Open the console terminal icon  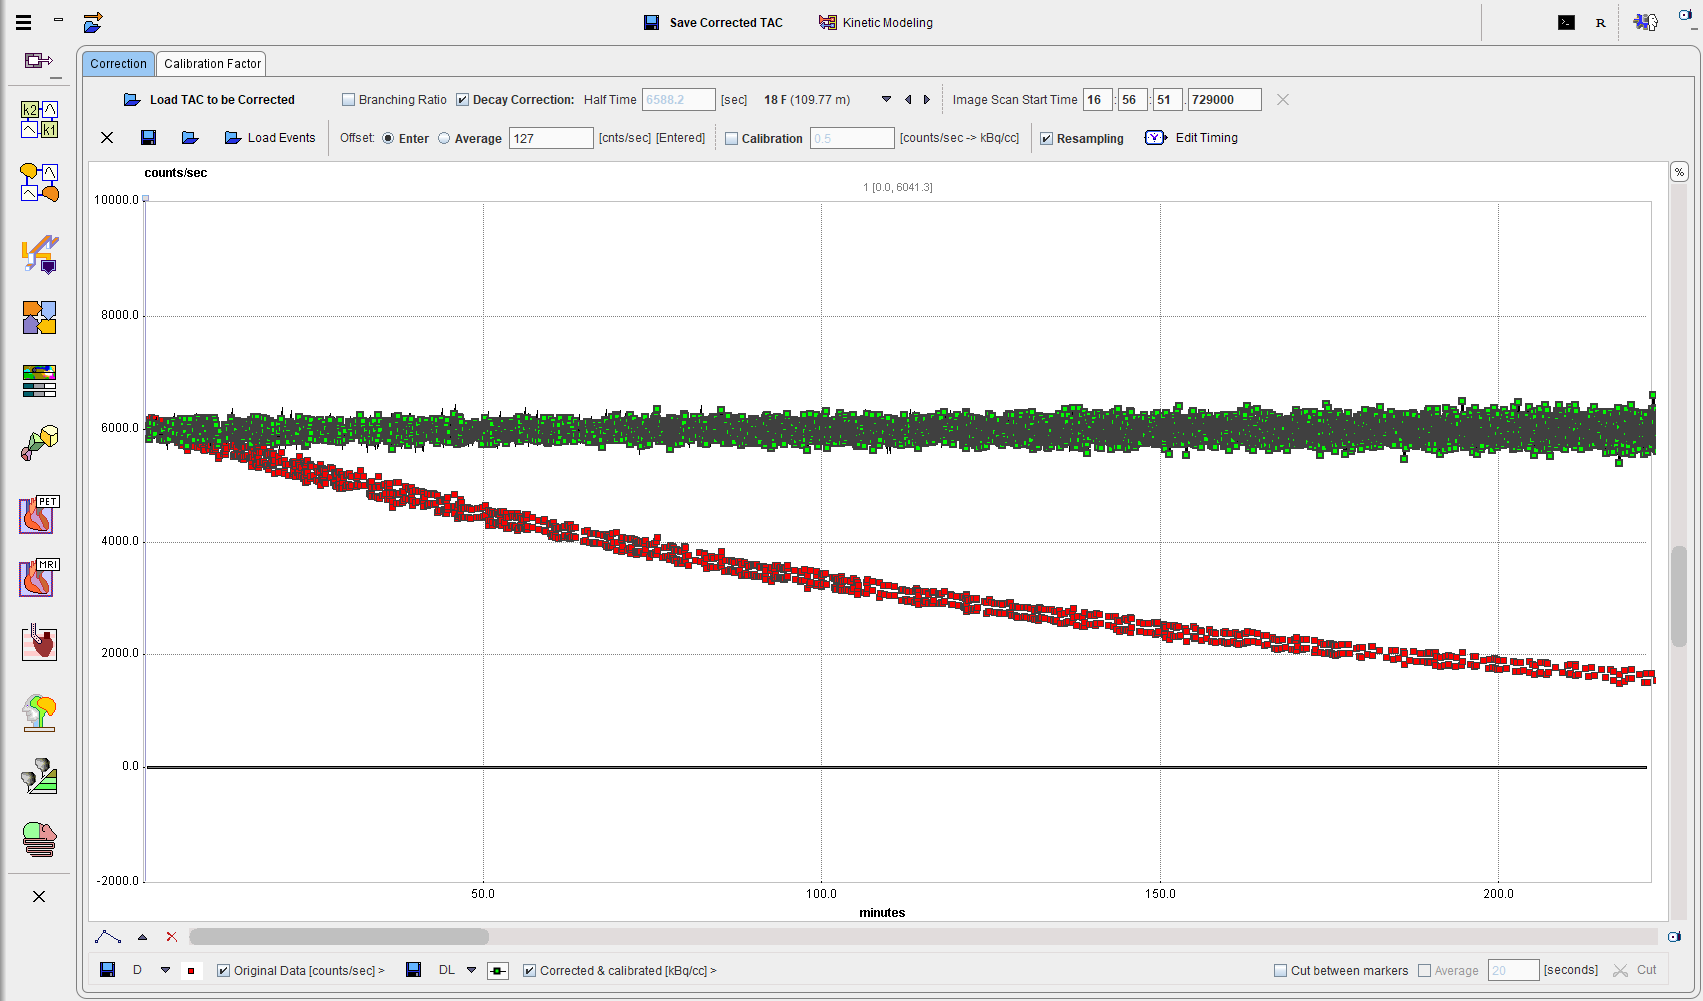(1566, 22)
